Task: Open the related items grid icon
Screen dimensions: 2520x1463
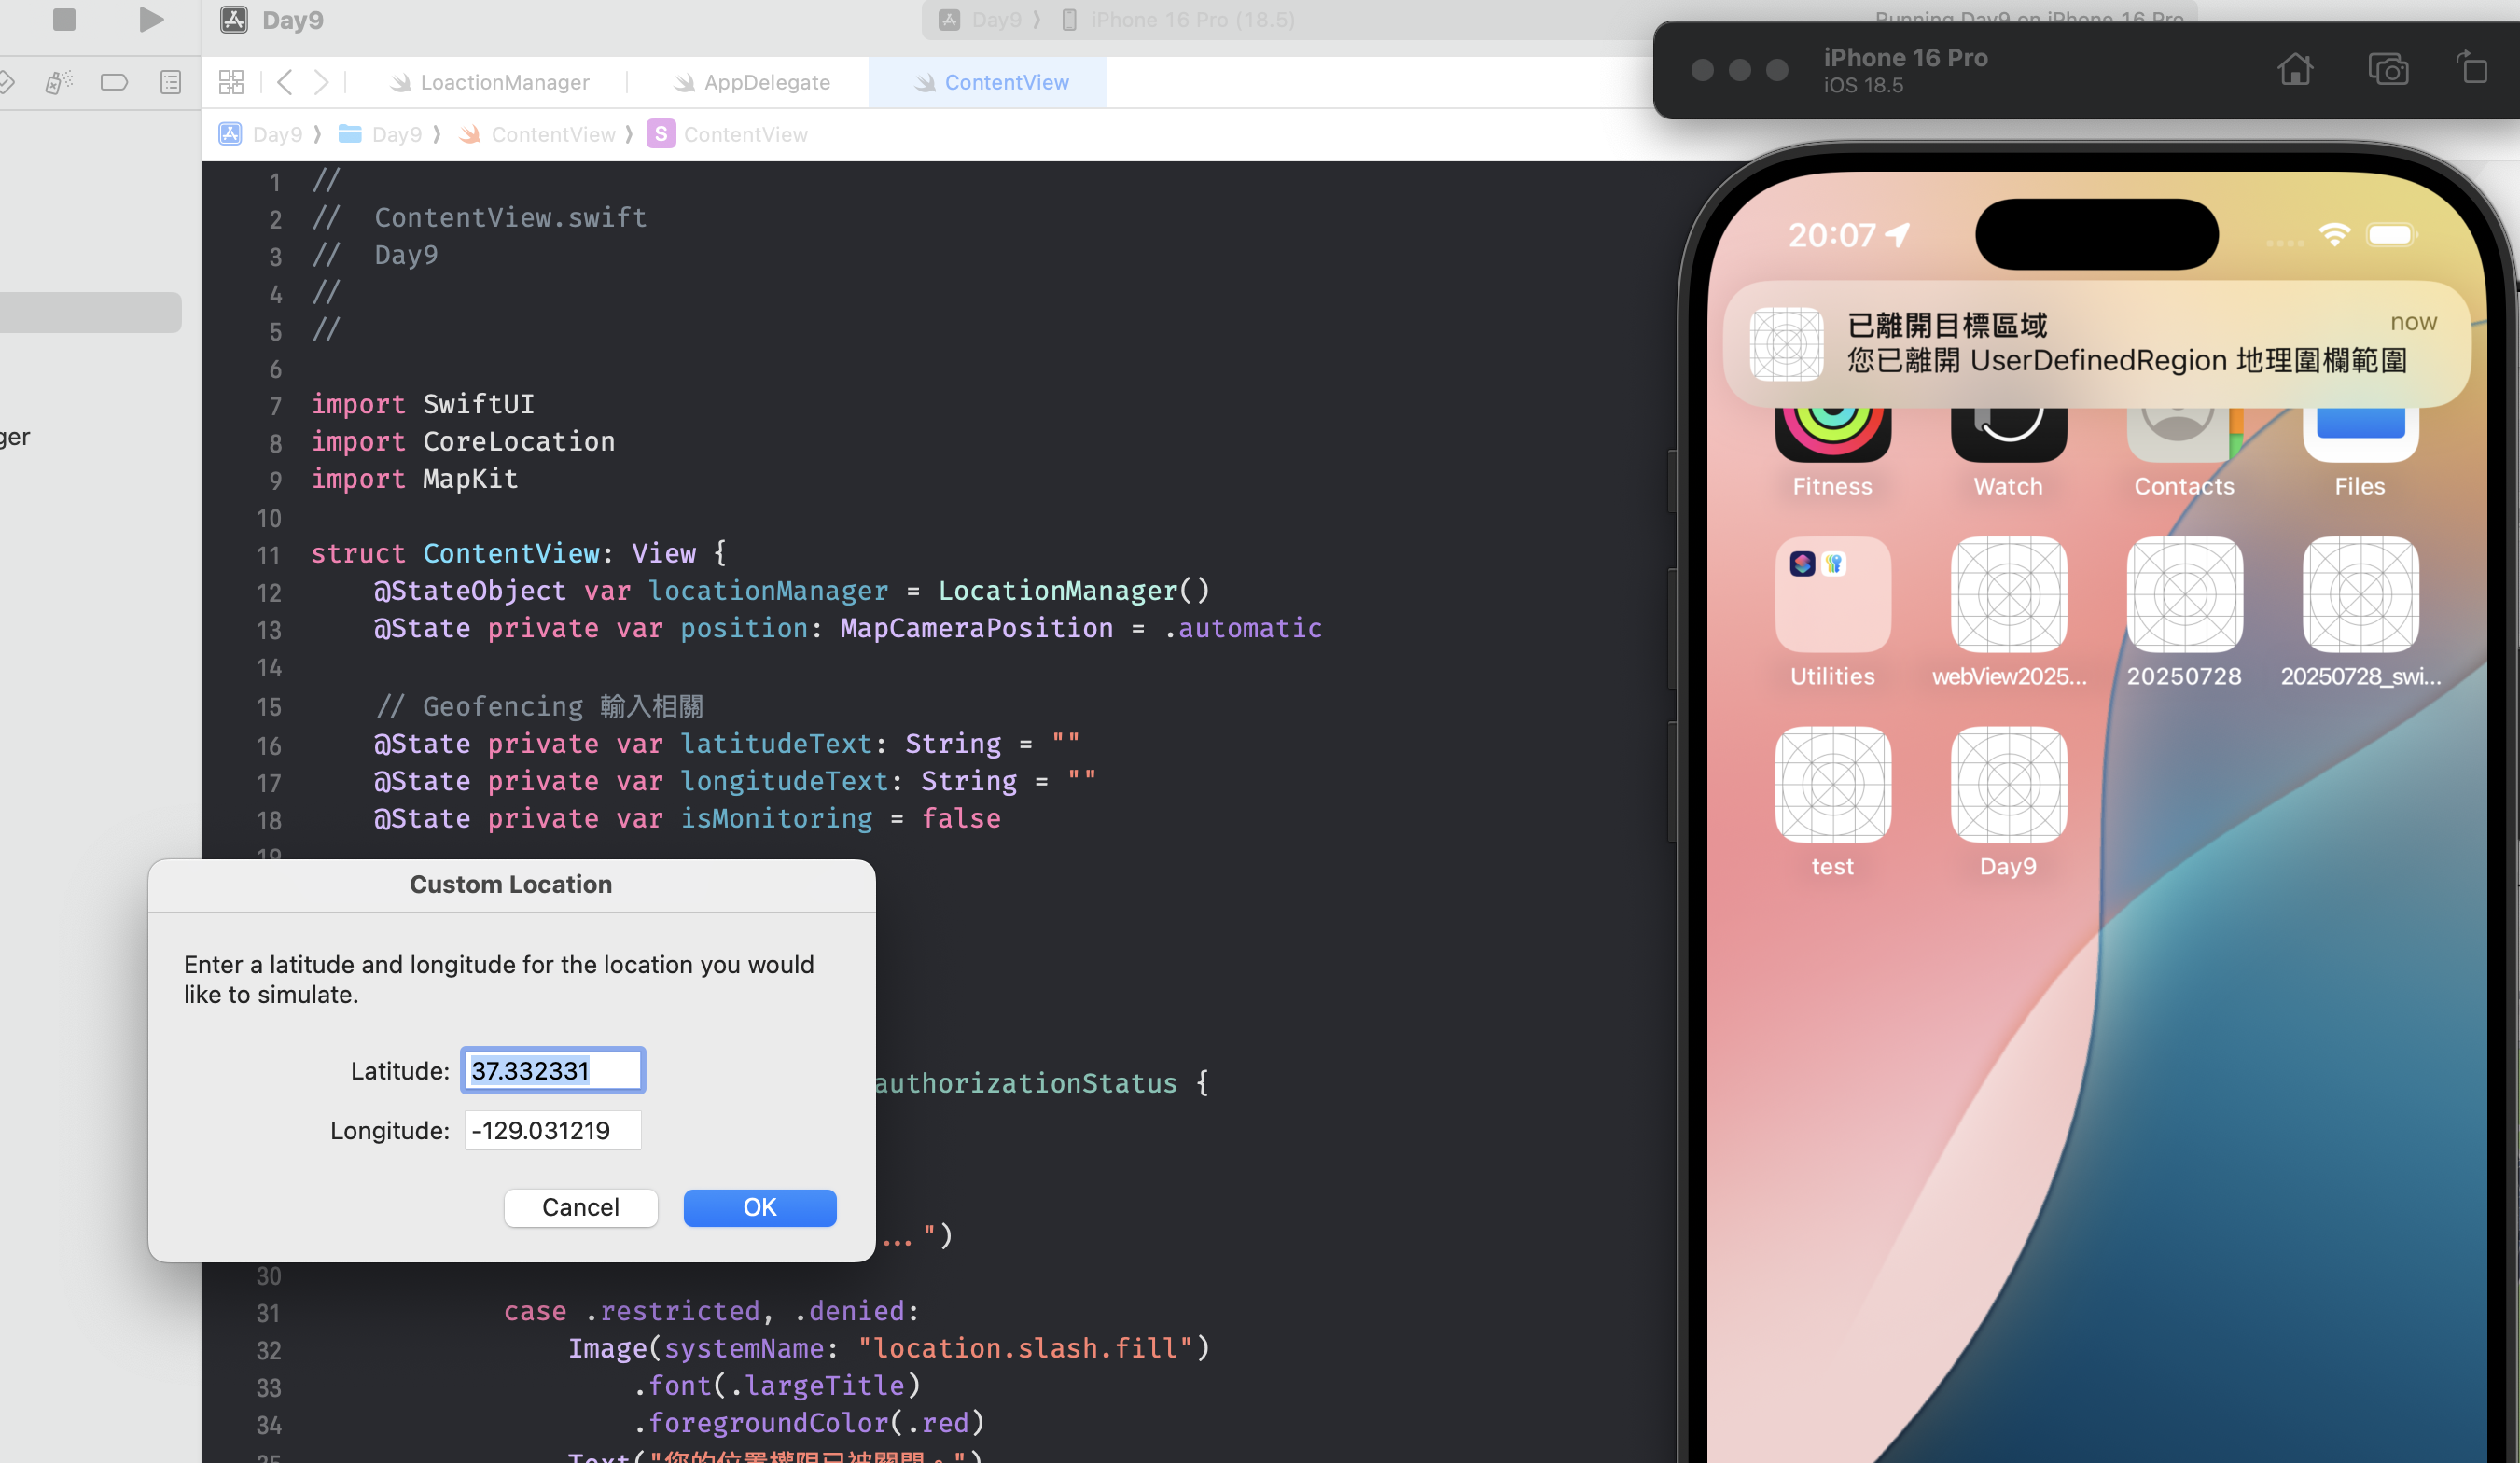Action: (231, 82)
